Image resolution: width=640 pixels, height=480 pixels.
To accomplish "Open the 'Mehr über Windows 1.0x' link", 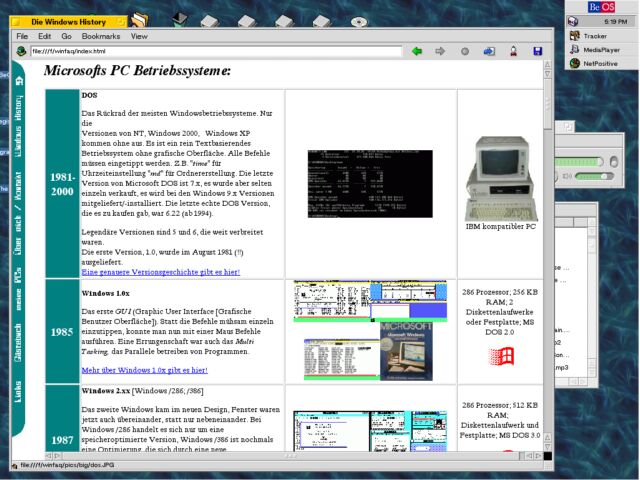I will (144, 370).
